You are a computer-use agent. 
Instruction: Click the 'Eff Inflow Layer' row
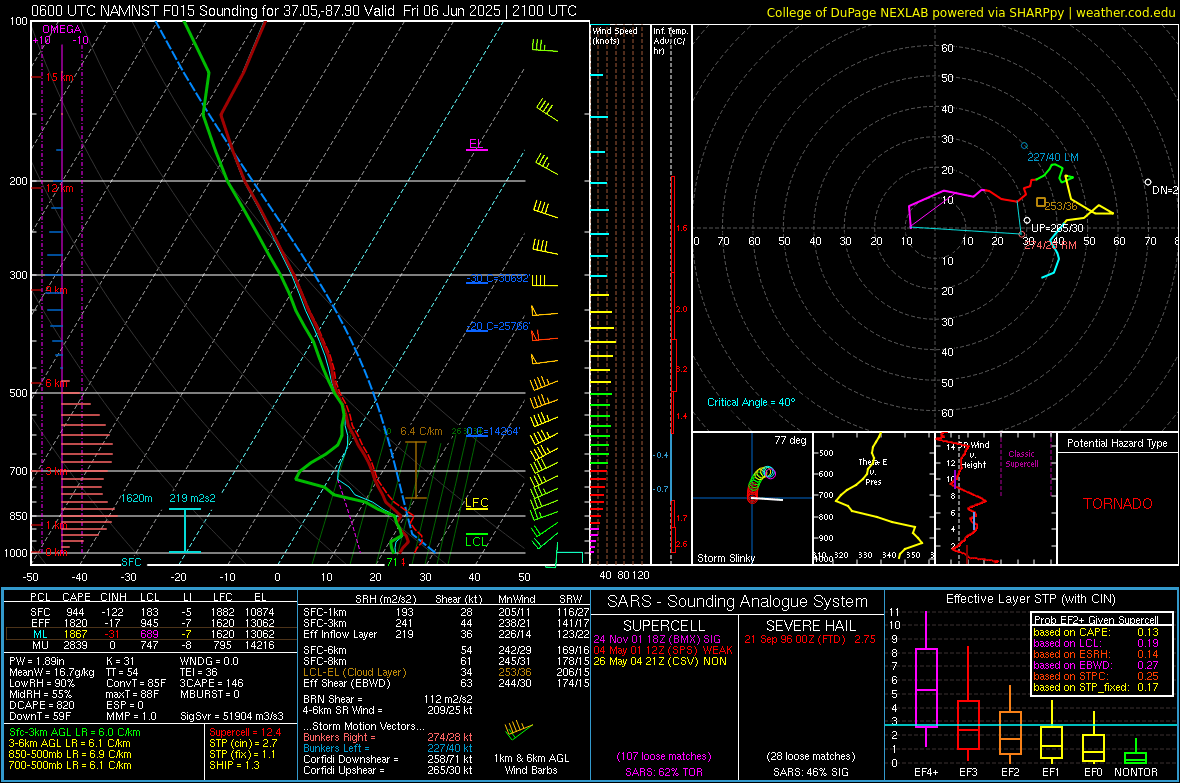tap(446, 634)
